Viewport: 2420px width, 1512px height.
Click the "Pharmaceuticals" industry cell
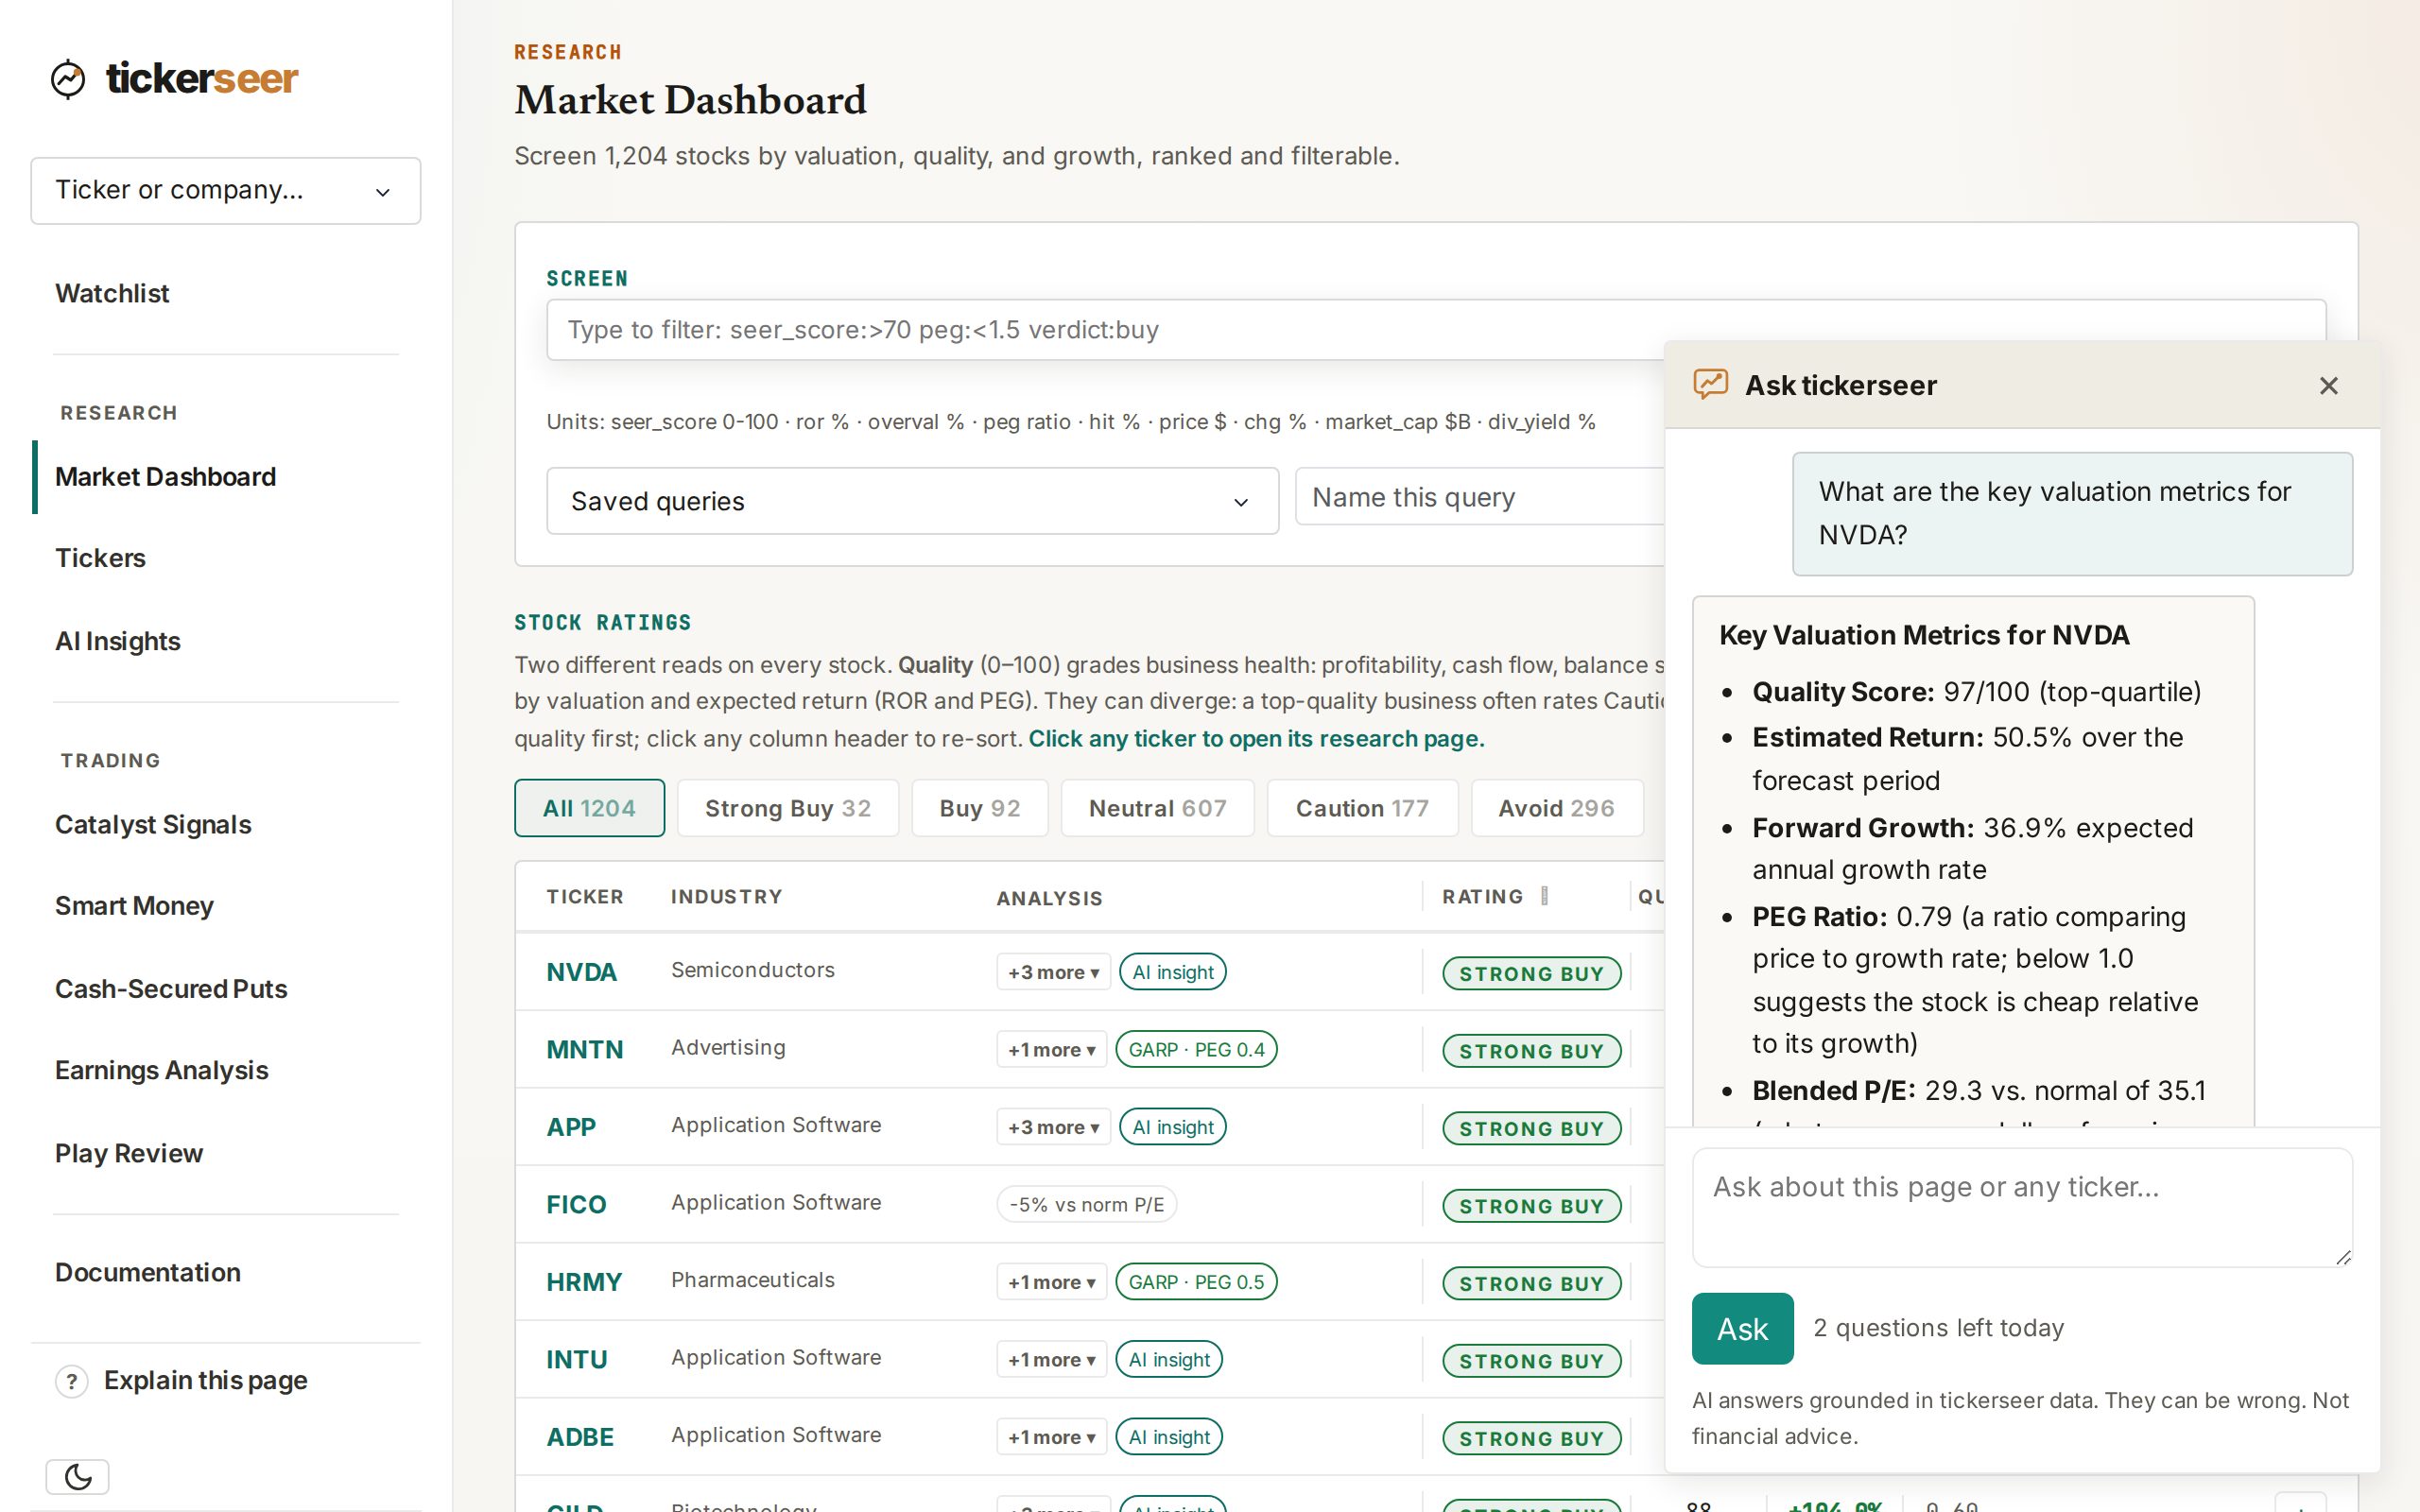753,1280
